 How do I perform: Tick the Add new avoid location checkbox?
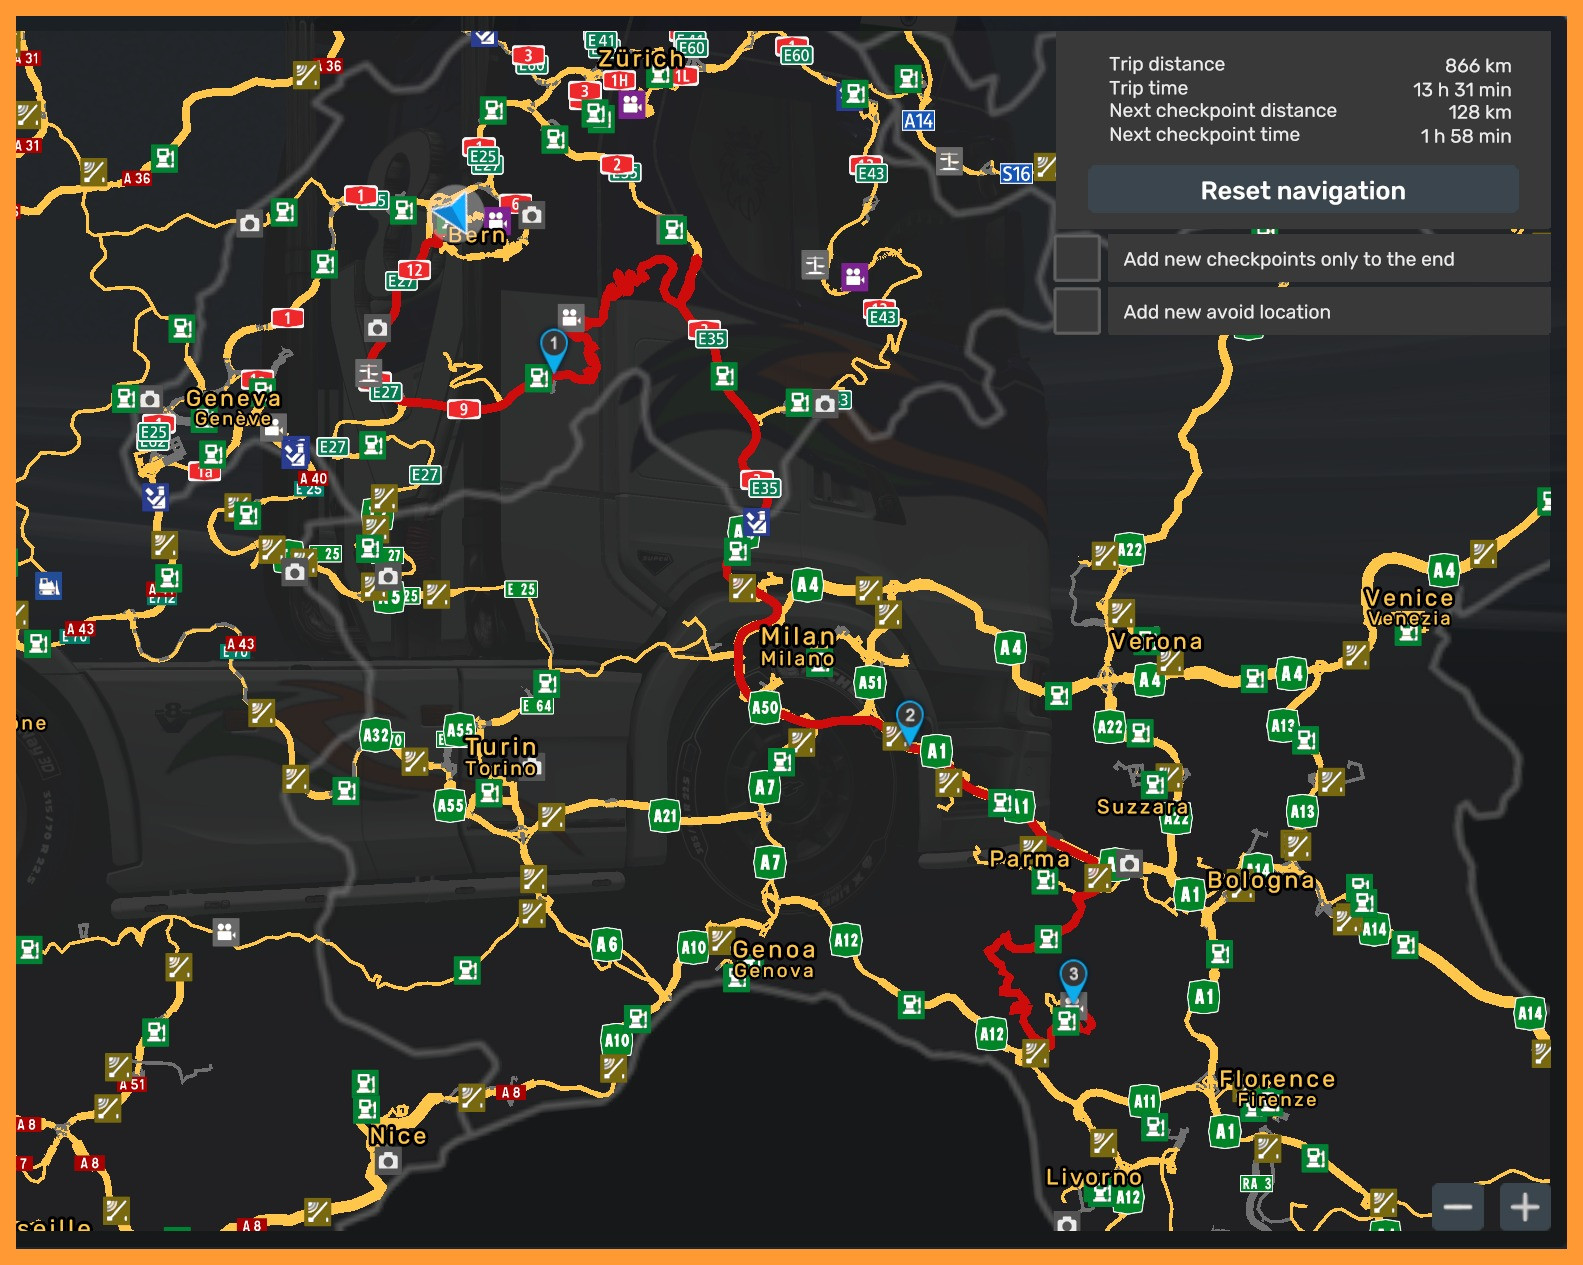(x=1077, y=311)
